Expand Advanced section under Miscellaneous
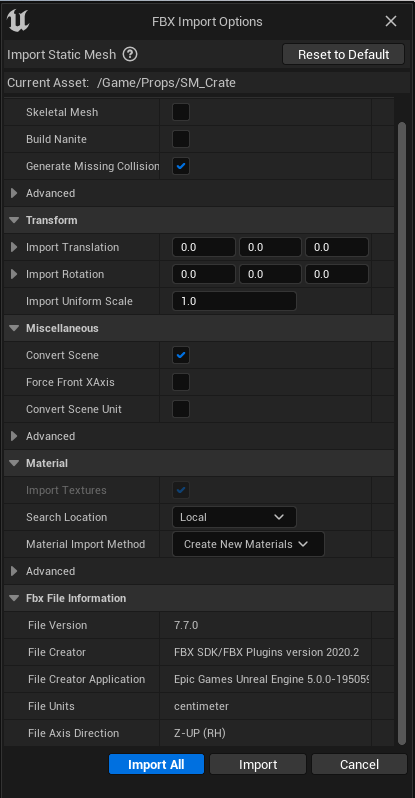415x798 pixels. coord(14,436)
